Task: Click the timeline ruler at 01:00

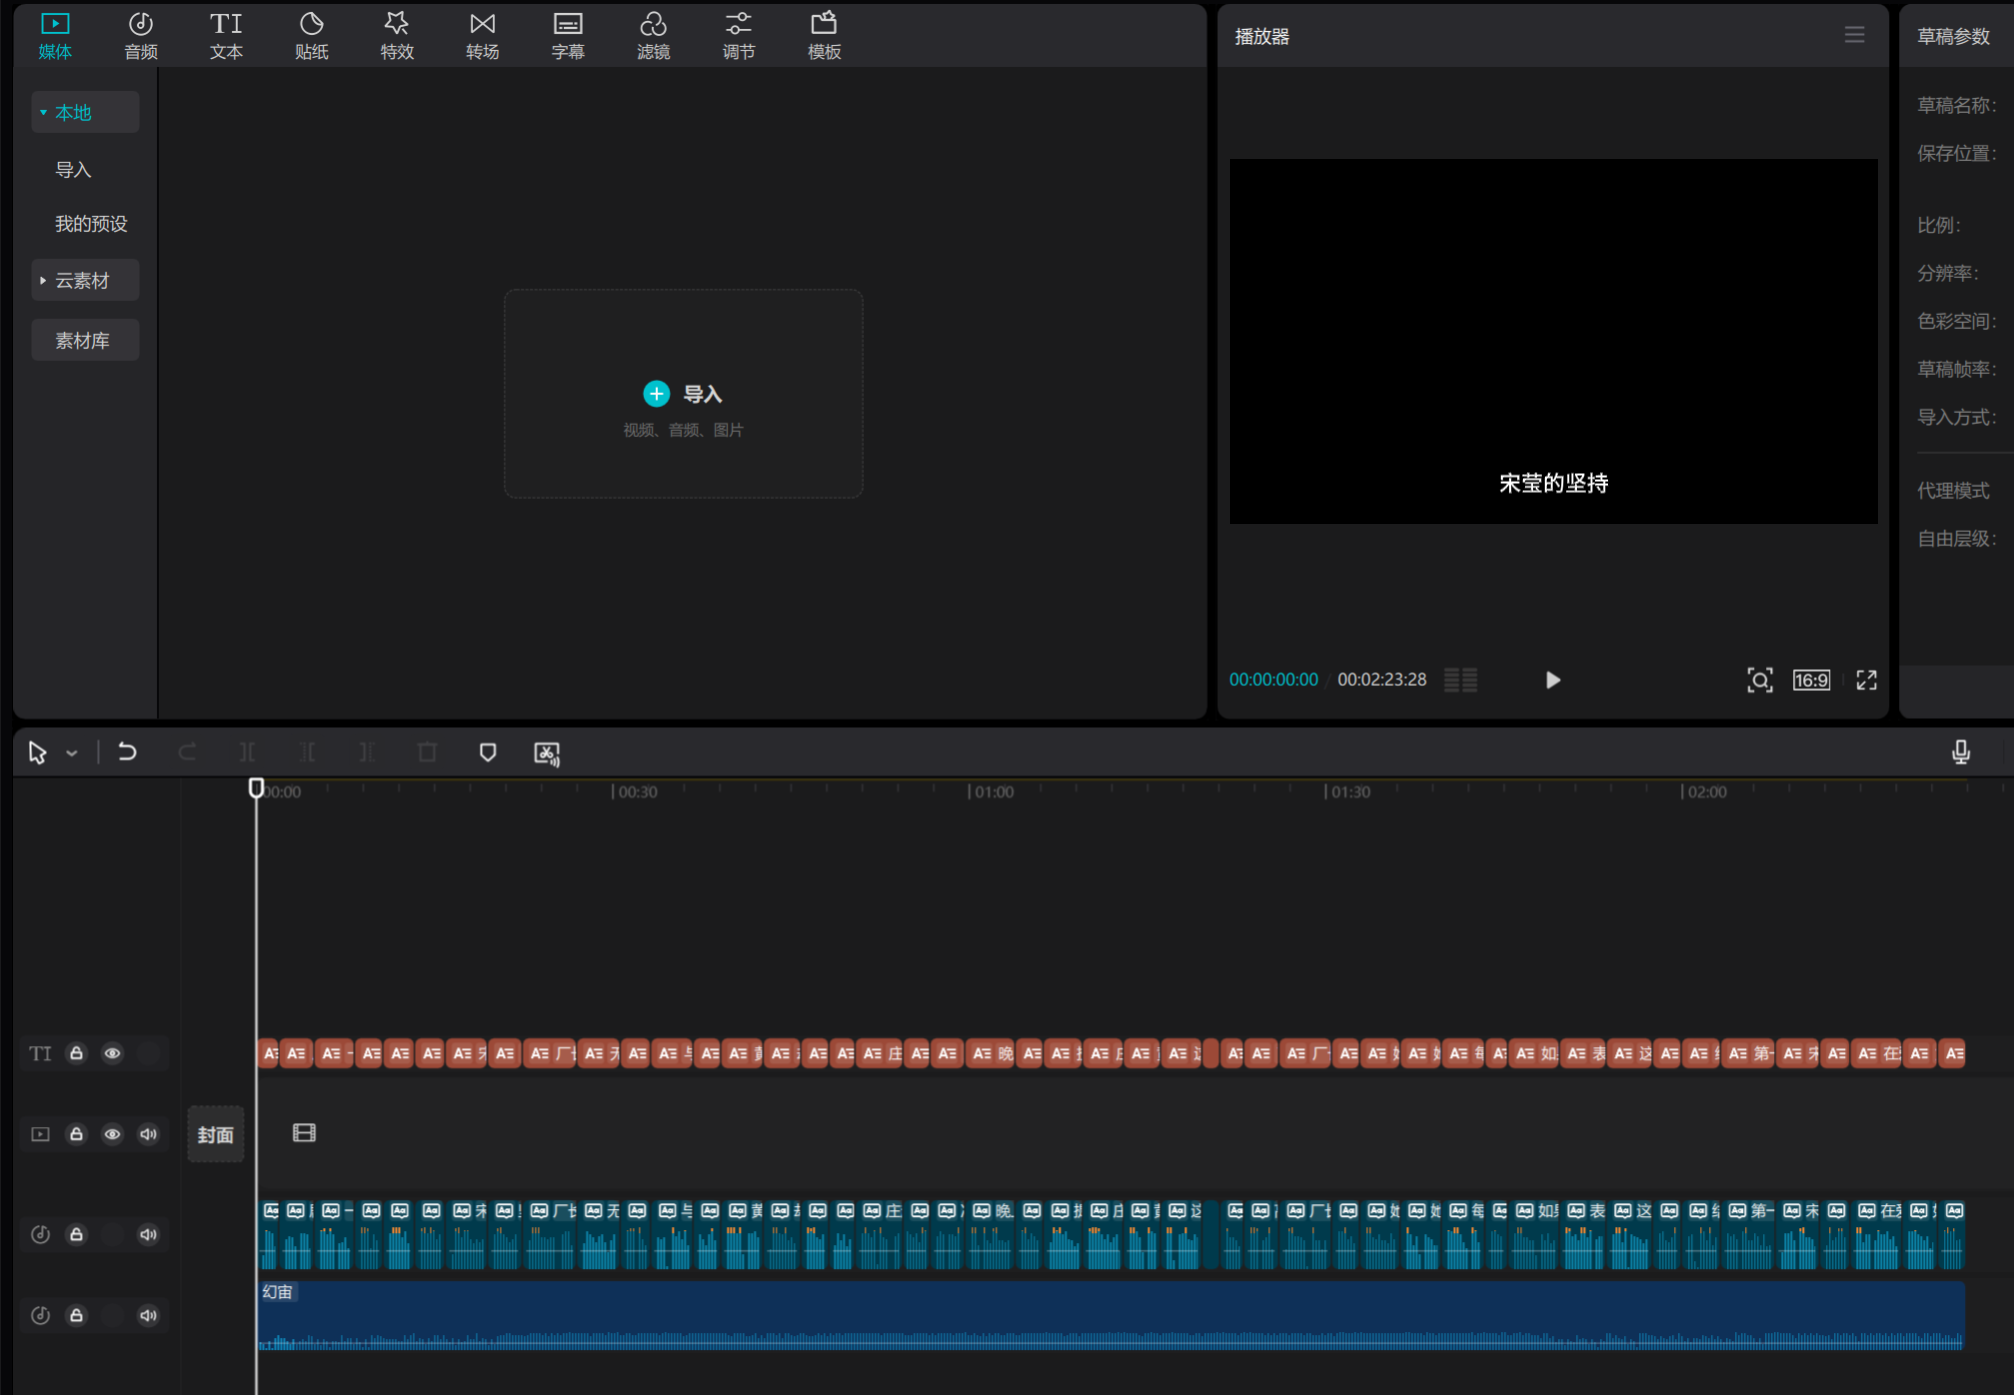Action: (970, 791)
